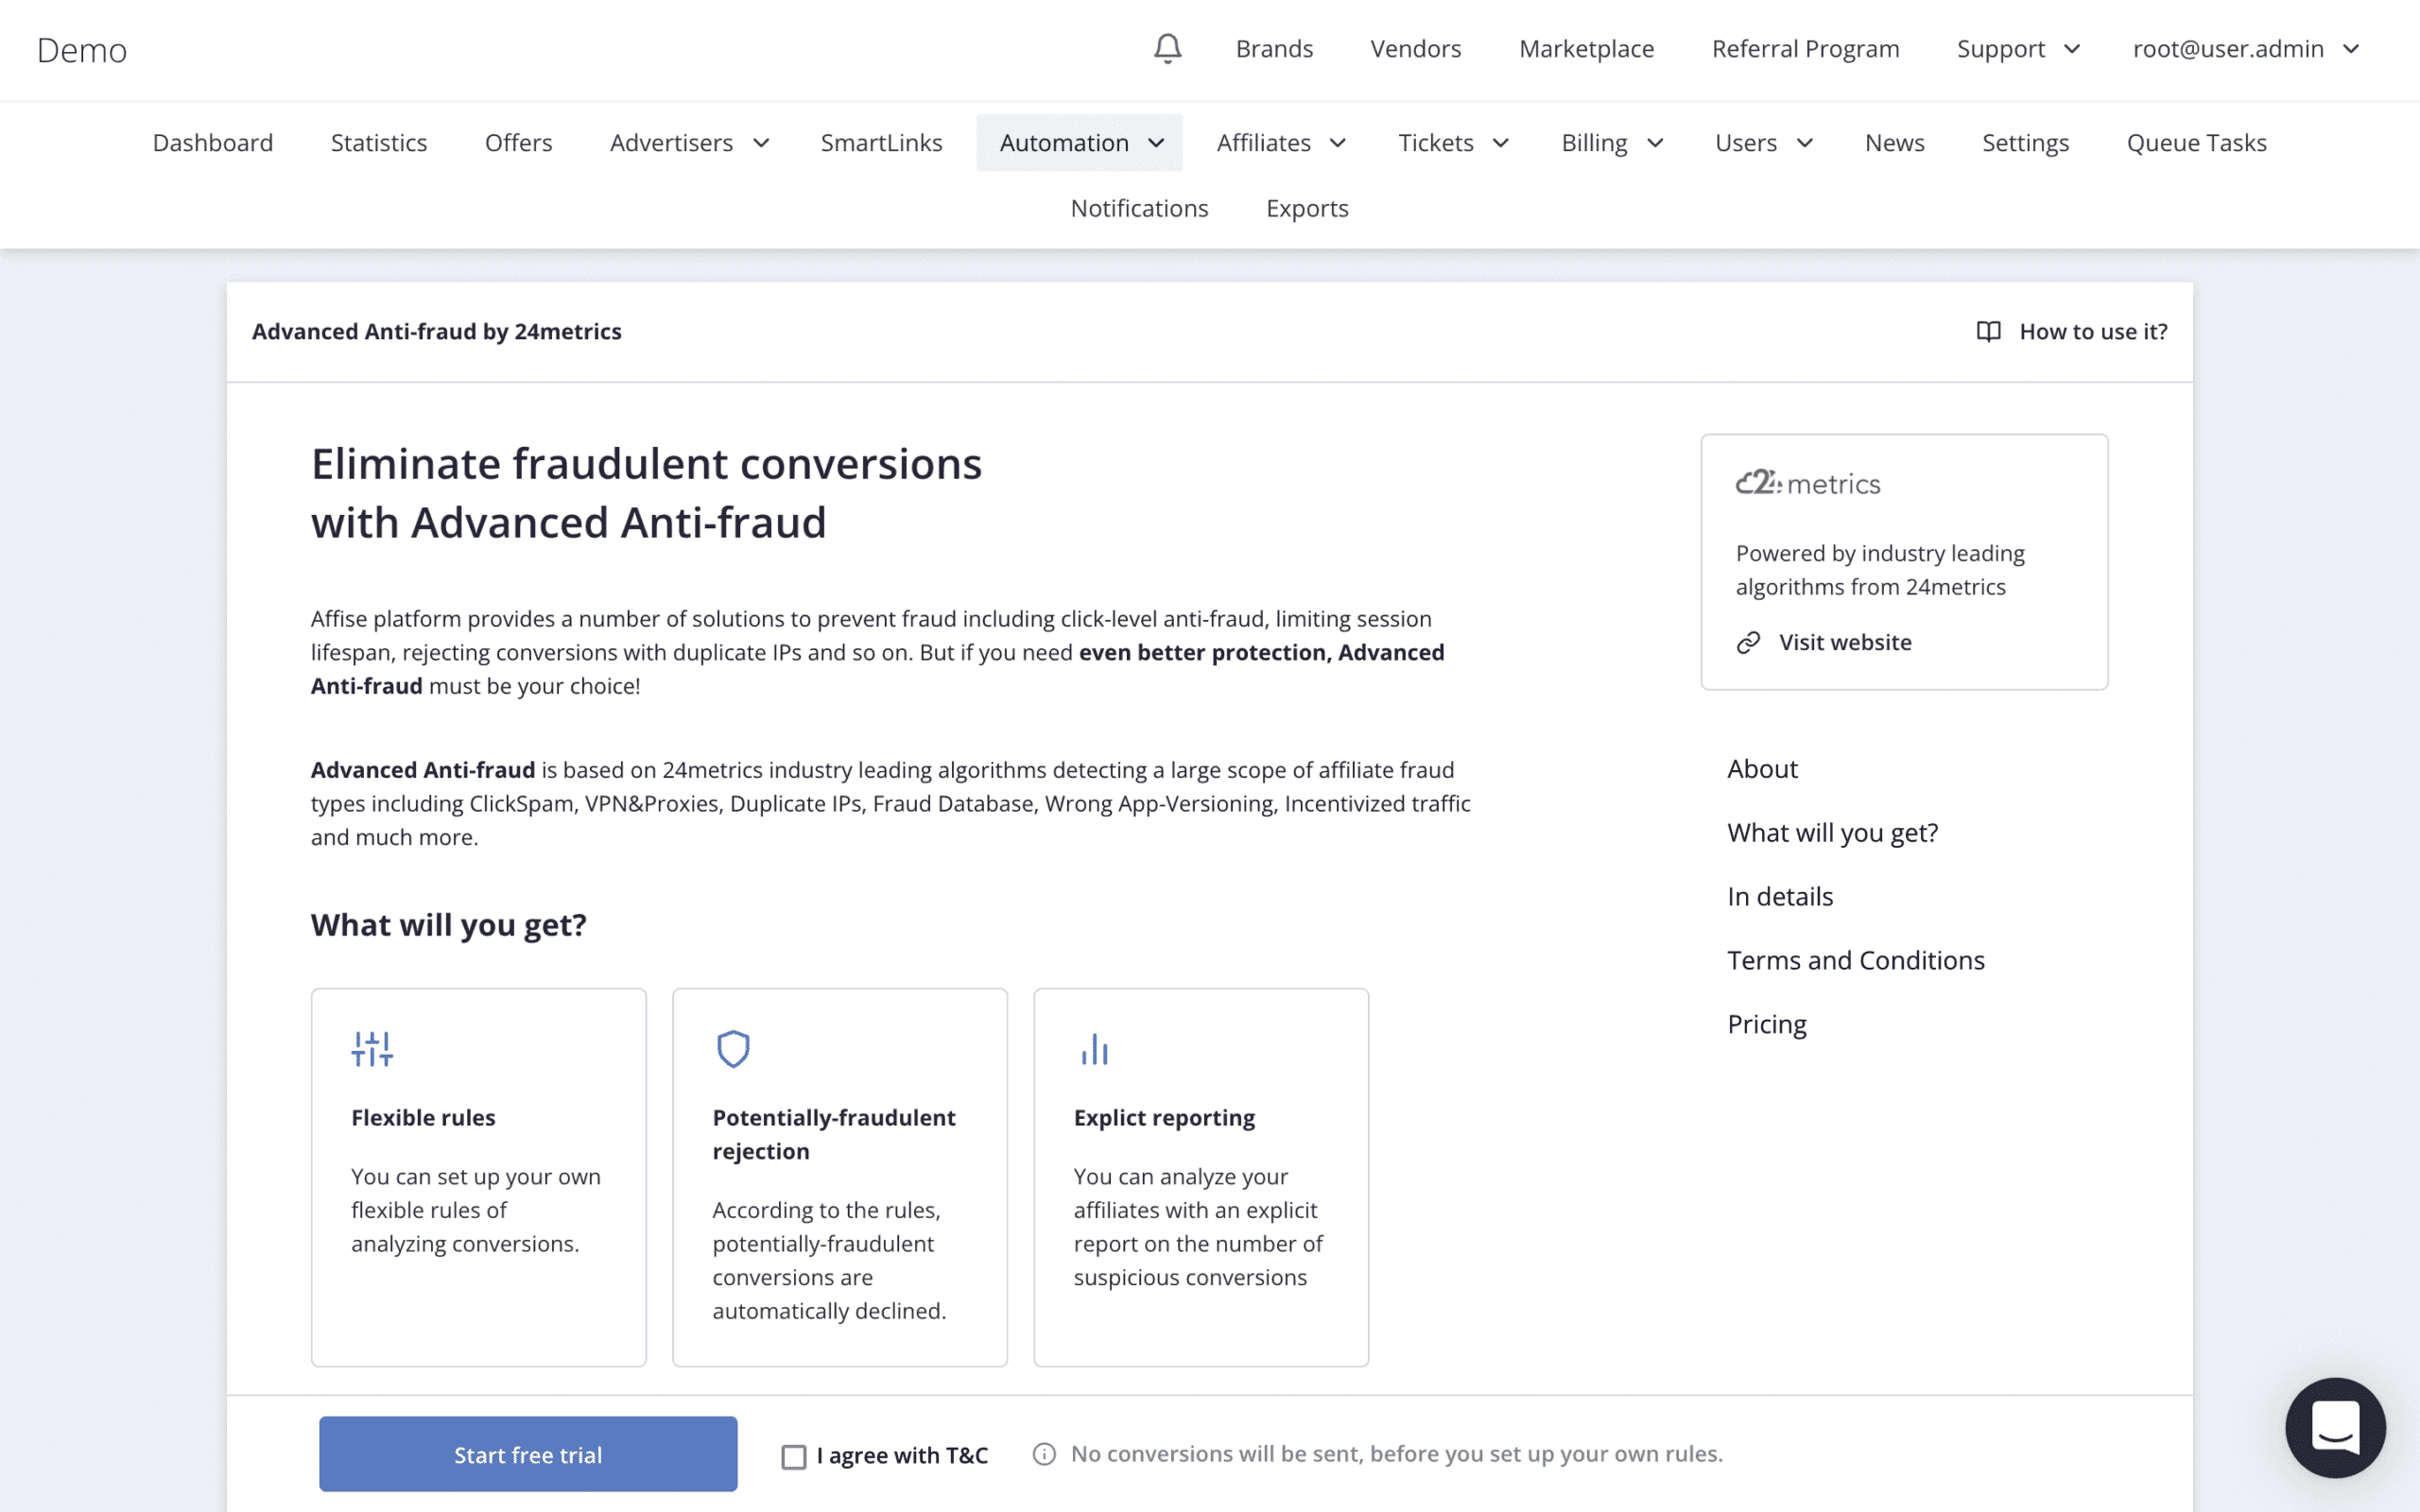Viewport: 2420px width, 1512px height.
Task: Expand the Support dropdown menu
Action: pos(2017,47)
